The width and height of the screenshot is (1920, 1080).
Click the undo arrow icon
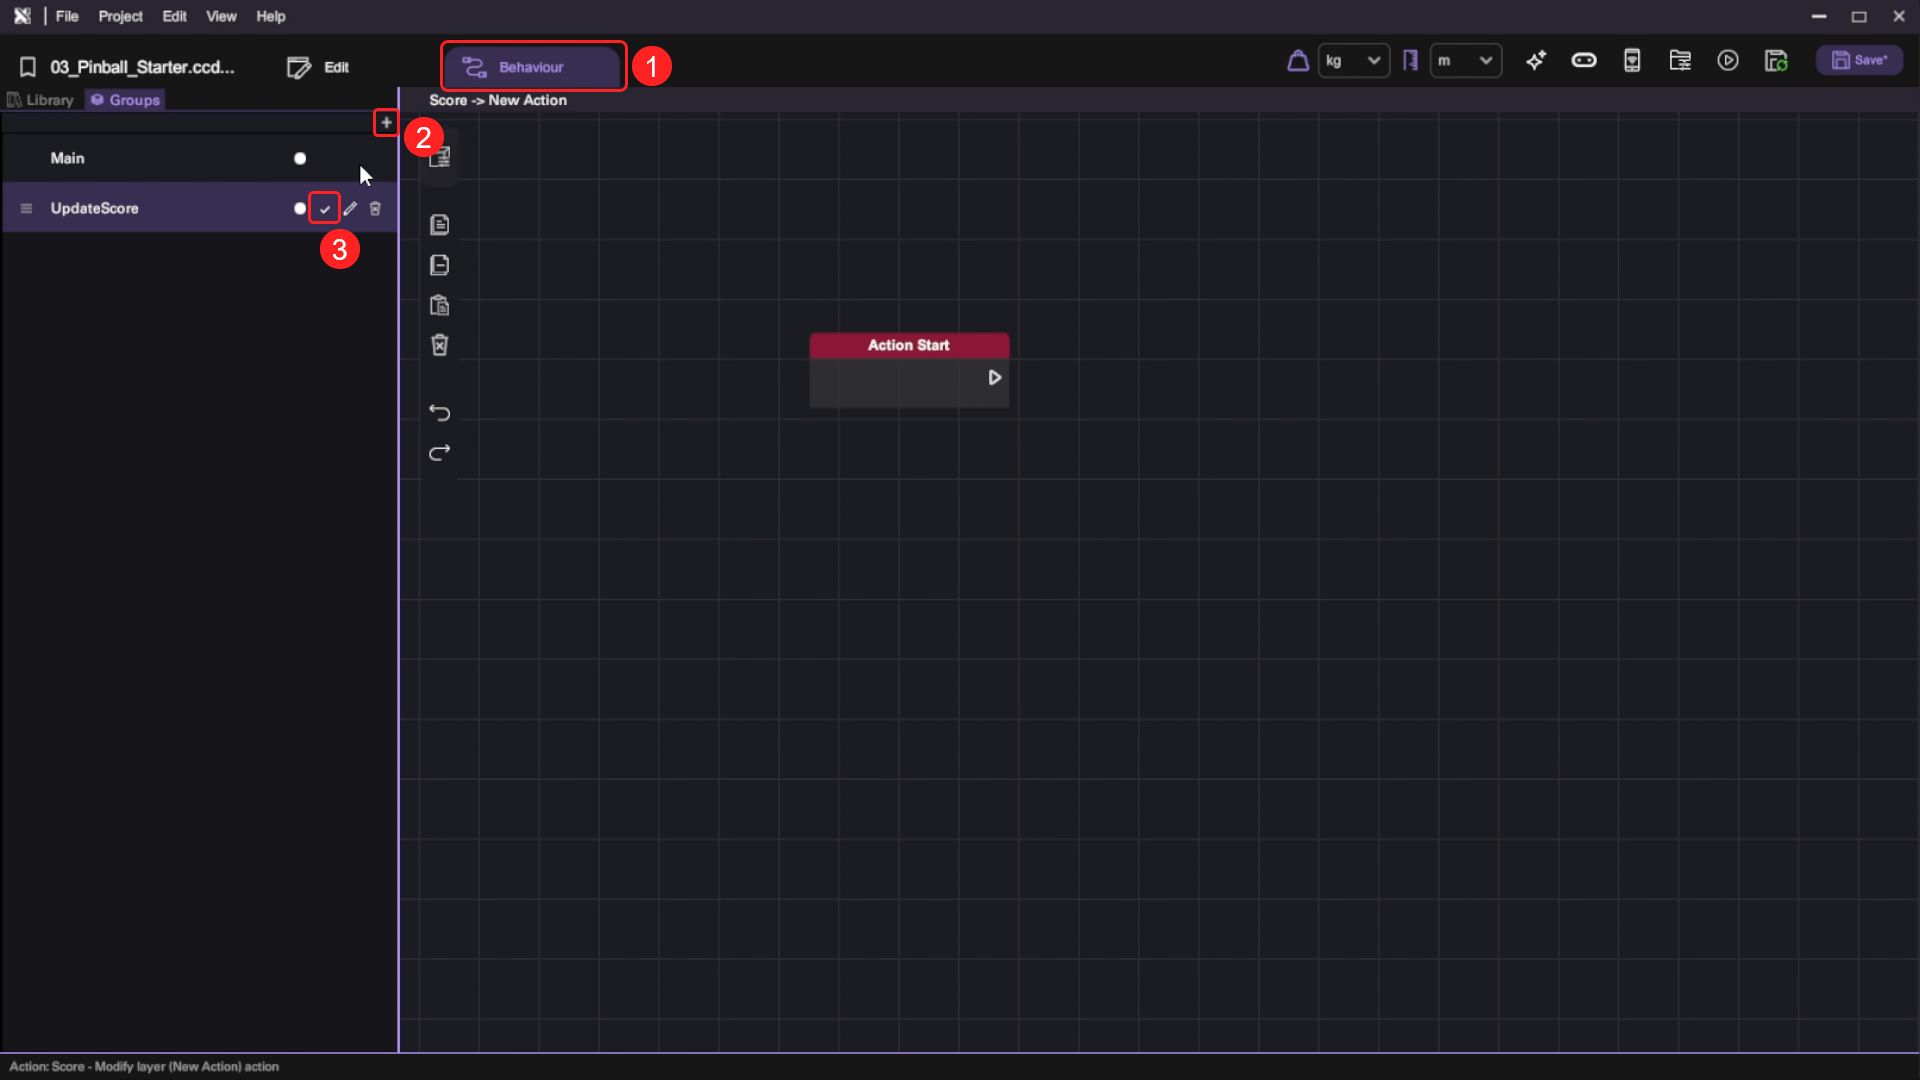pyautogui.click(x=439, y=413)
